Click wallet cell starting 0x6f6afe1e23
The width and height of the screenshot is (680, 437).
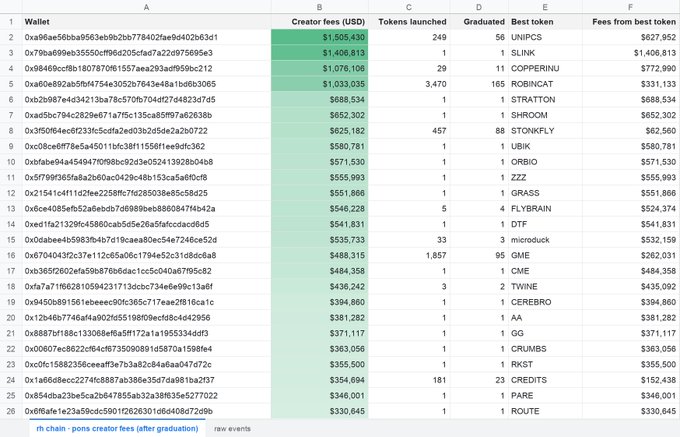(x=147, y=411)
